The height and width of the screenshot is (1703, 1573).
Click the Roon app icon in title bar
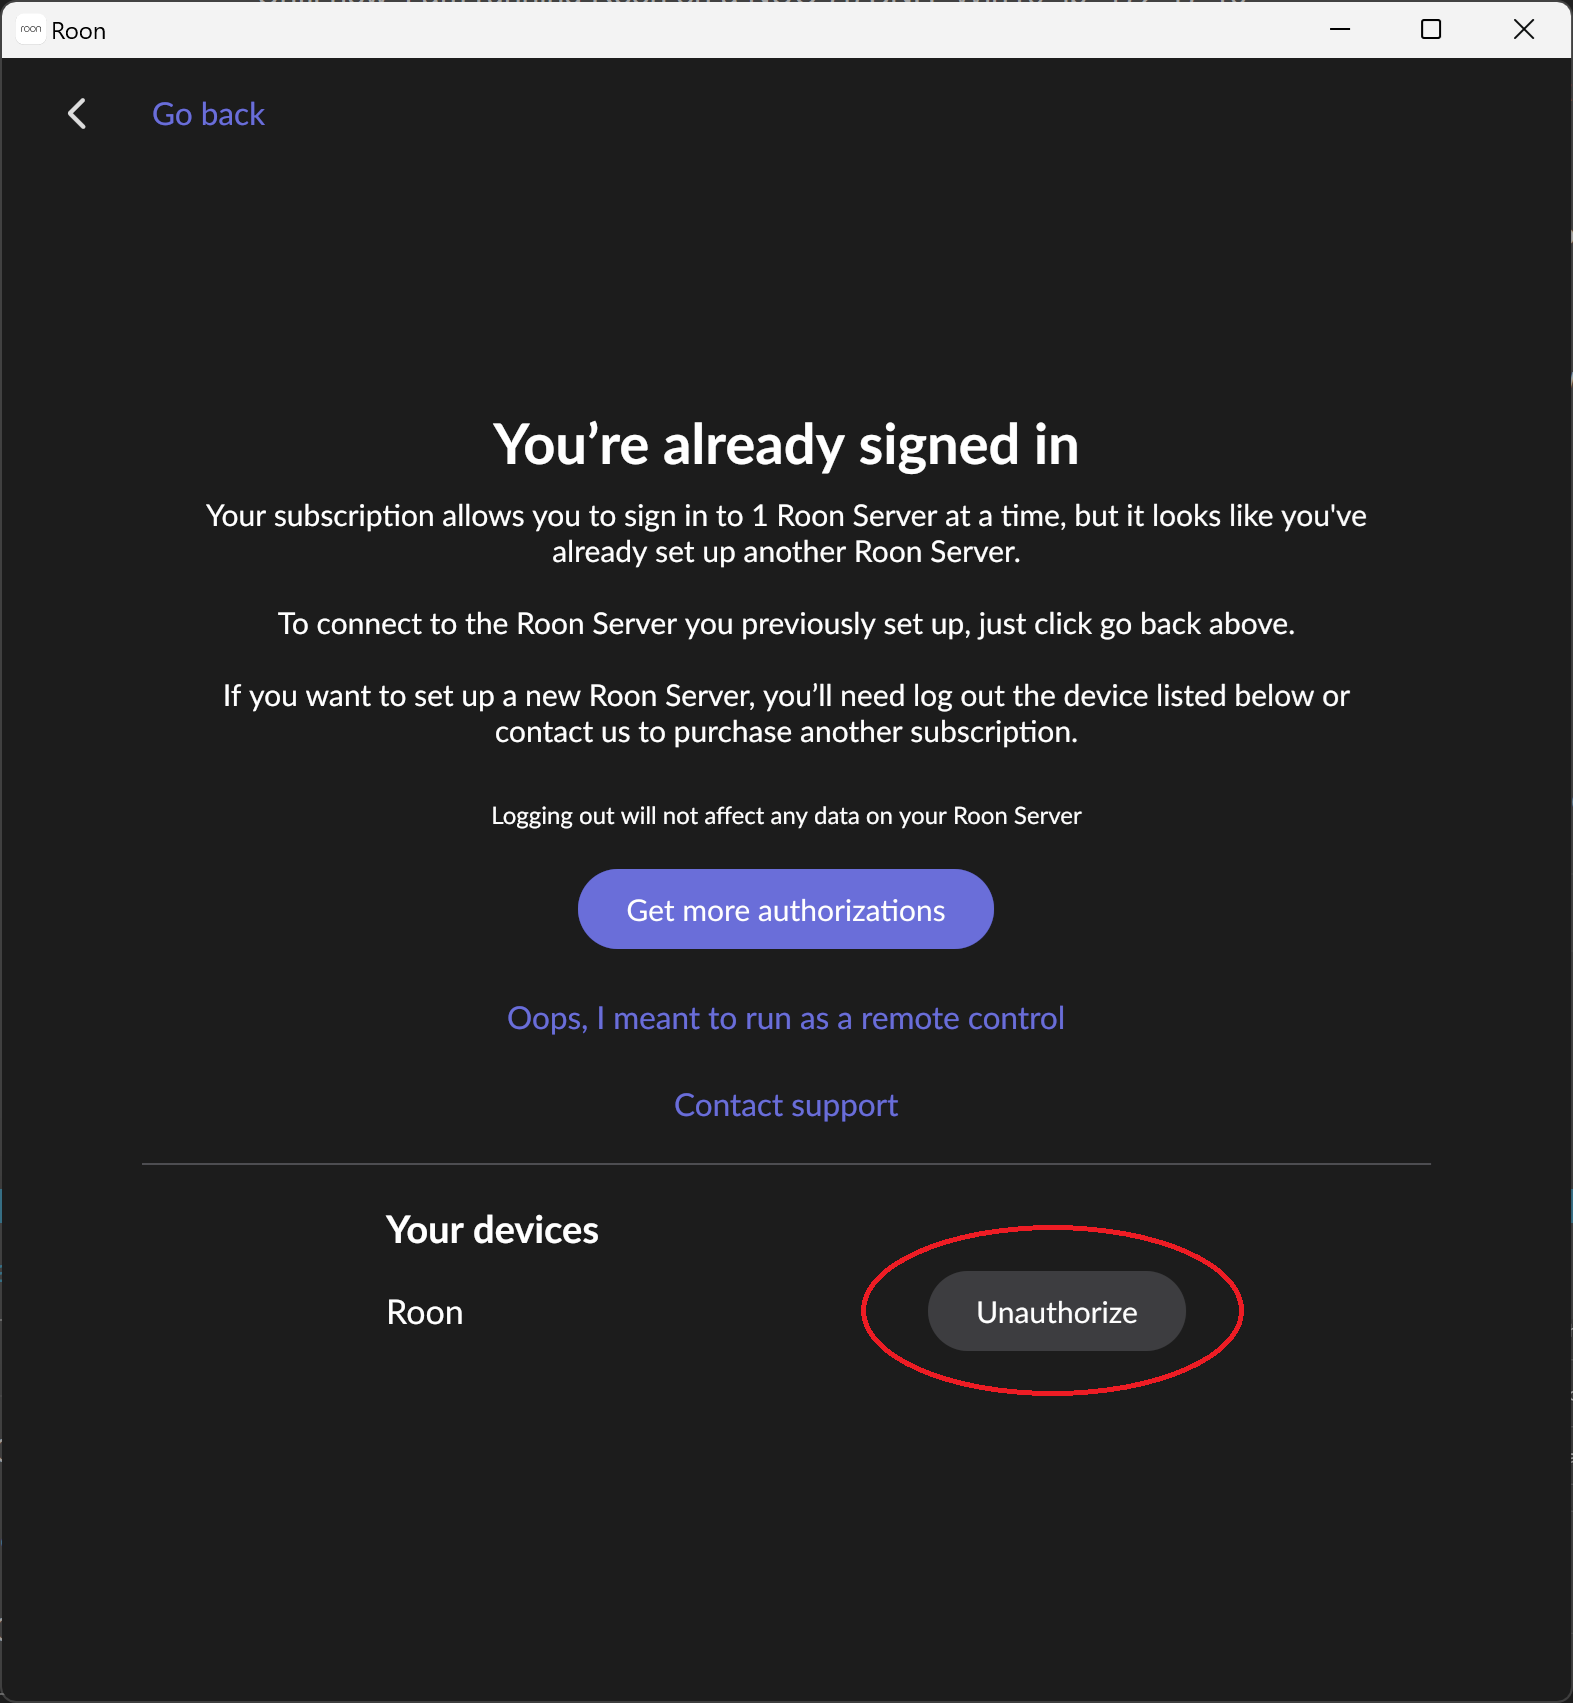tap(31, 30)
